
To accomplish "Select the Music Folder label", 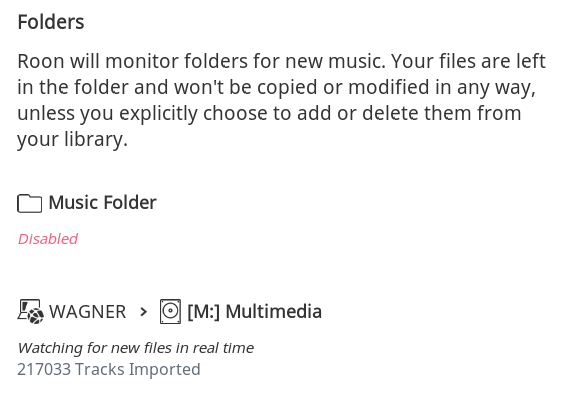I will pyautogui.click(x=103, y=202).
